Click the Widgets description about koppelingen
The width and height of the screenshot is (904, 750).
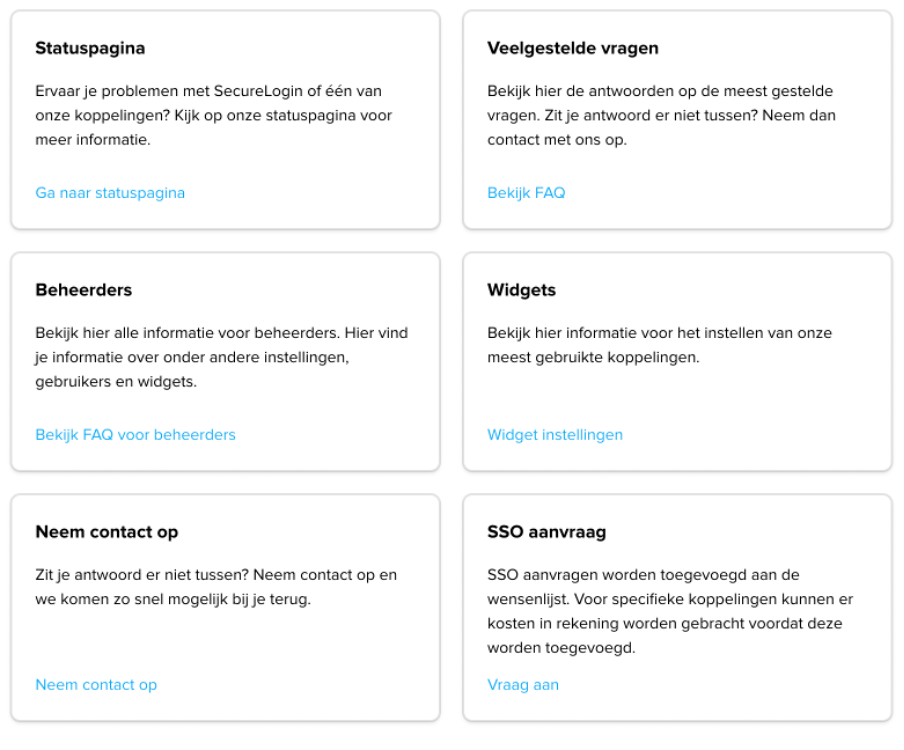pyautogui.click(x=660, y=345)
